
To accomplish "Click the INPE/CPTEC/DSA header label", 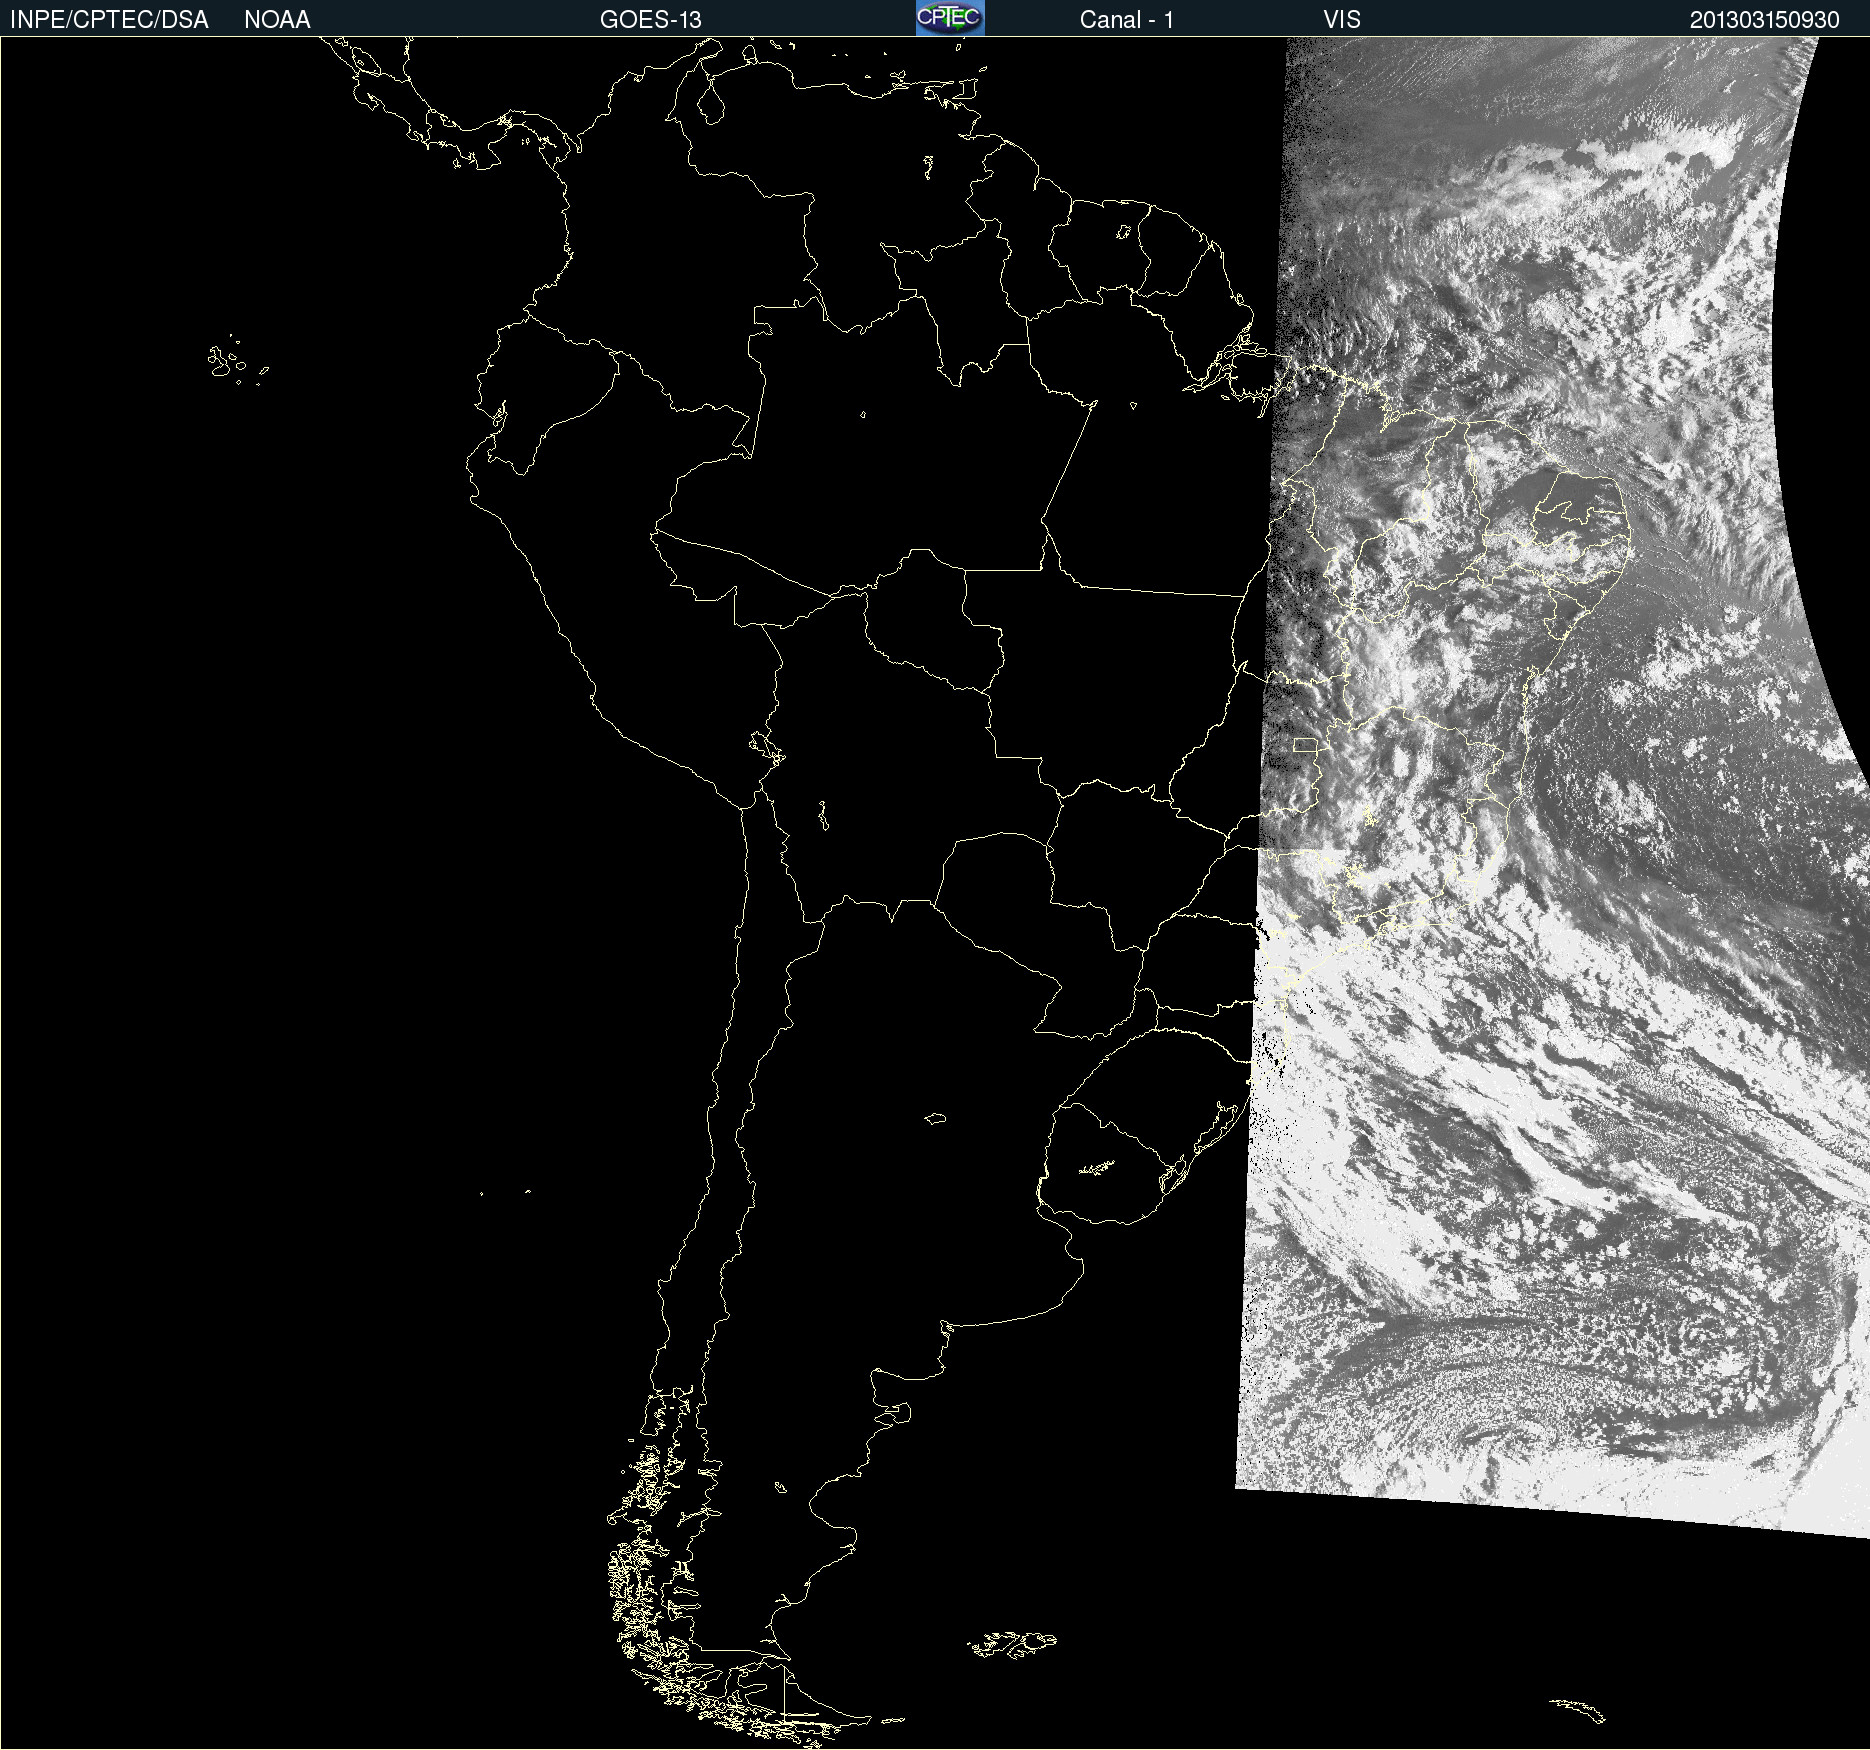I will pos(109,20).
